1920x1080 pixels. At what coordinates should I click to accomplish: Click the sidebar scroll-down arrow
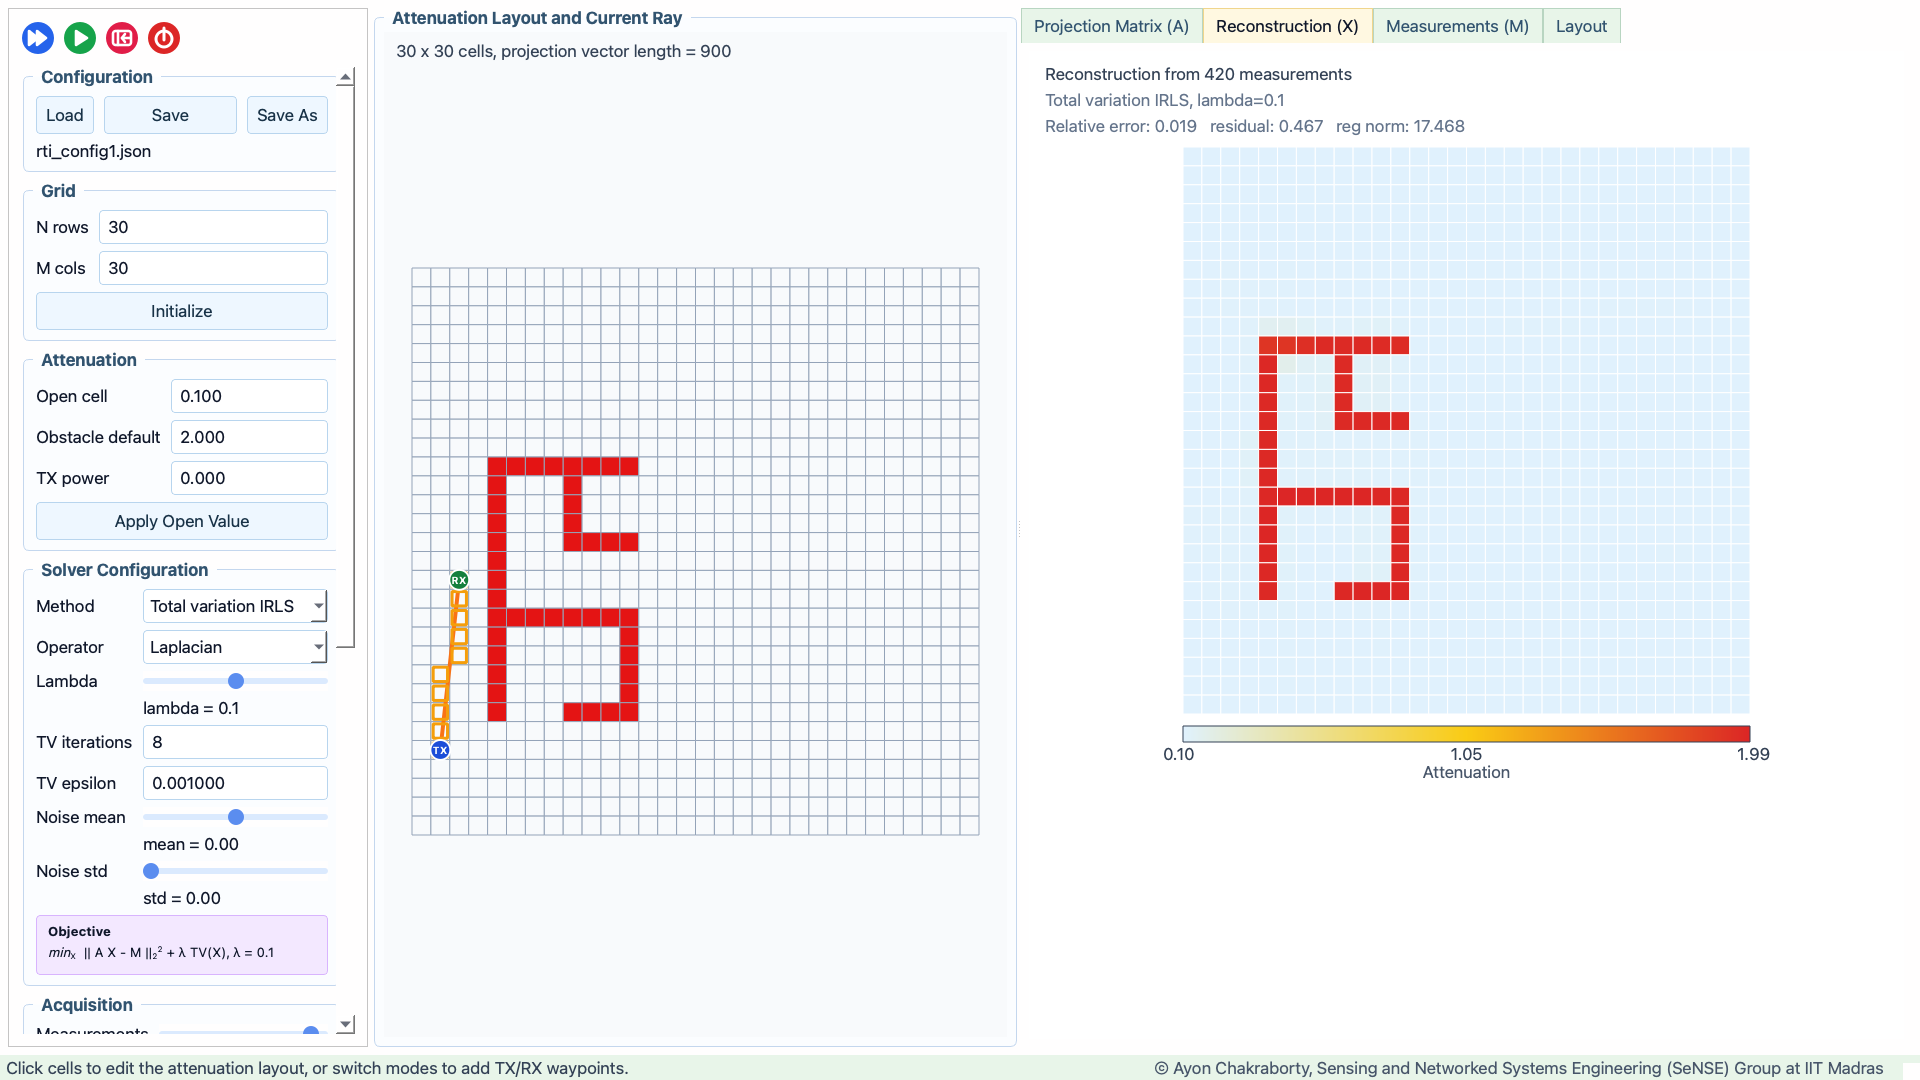pyautogui.click(x=345, y=1025)
